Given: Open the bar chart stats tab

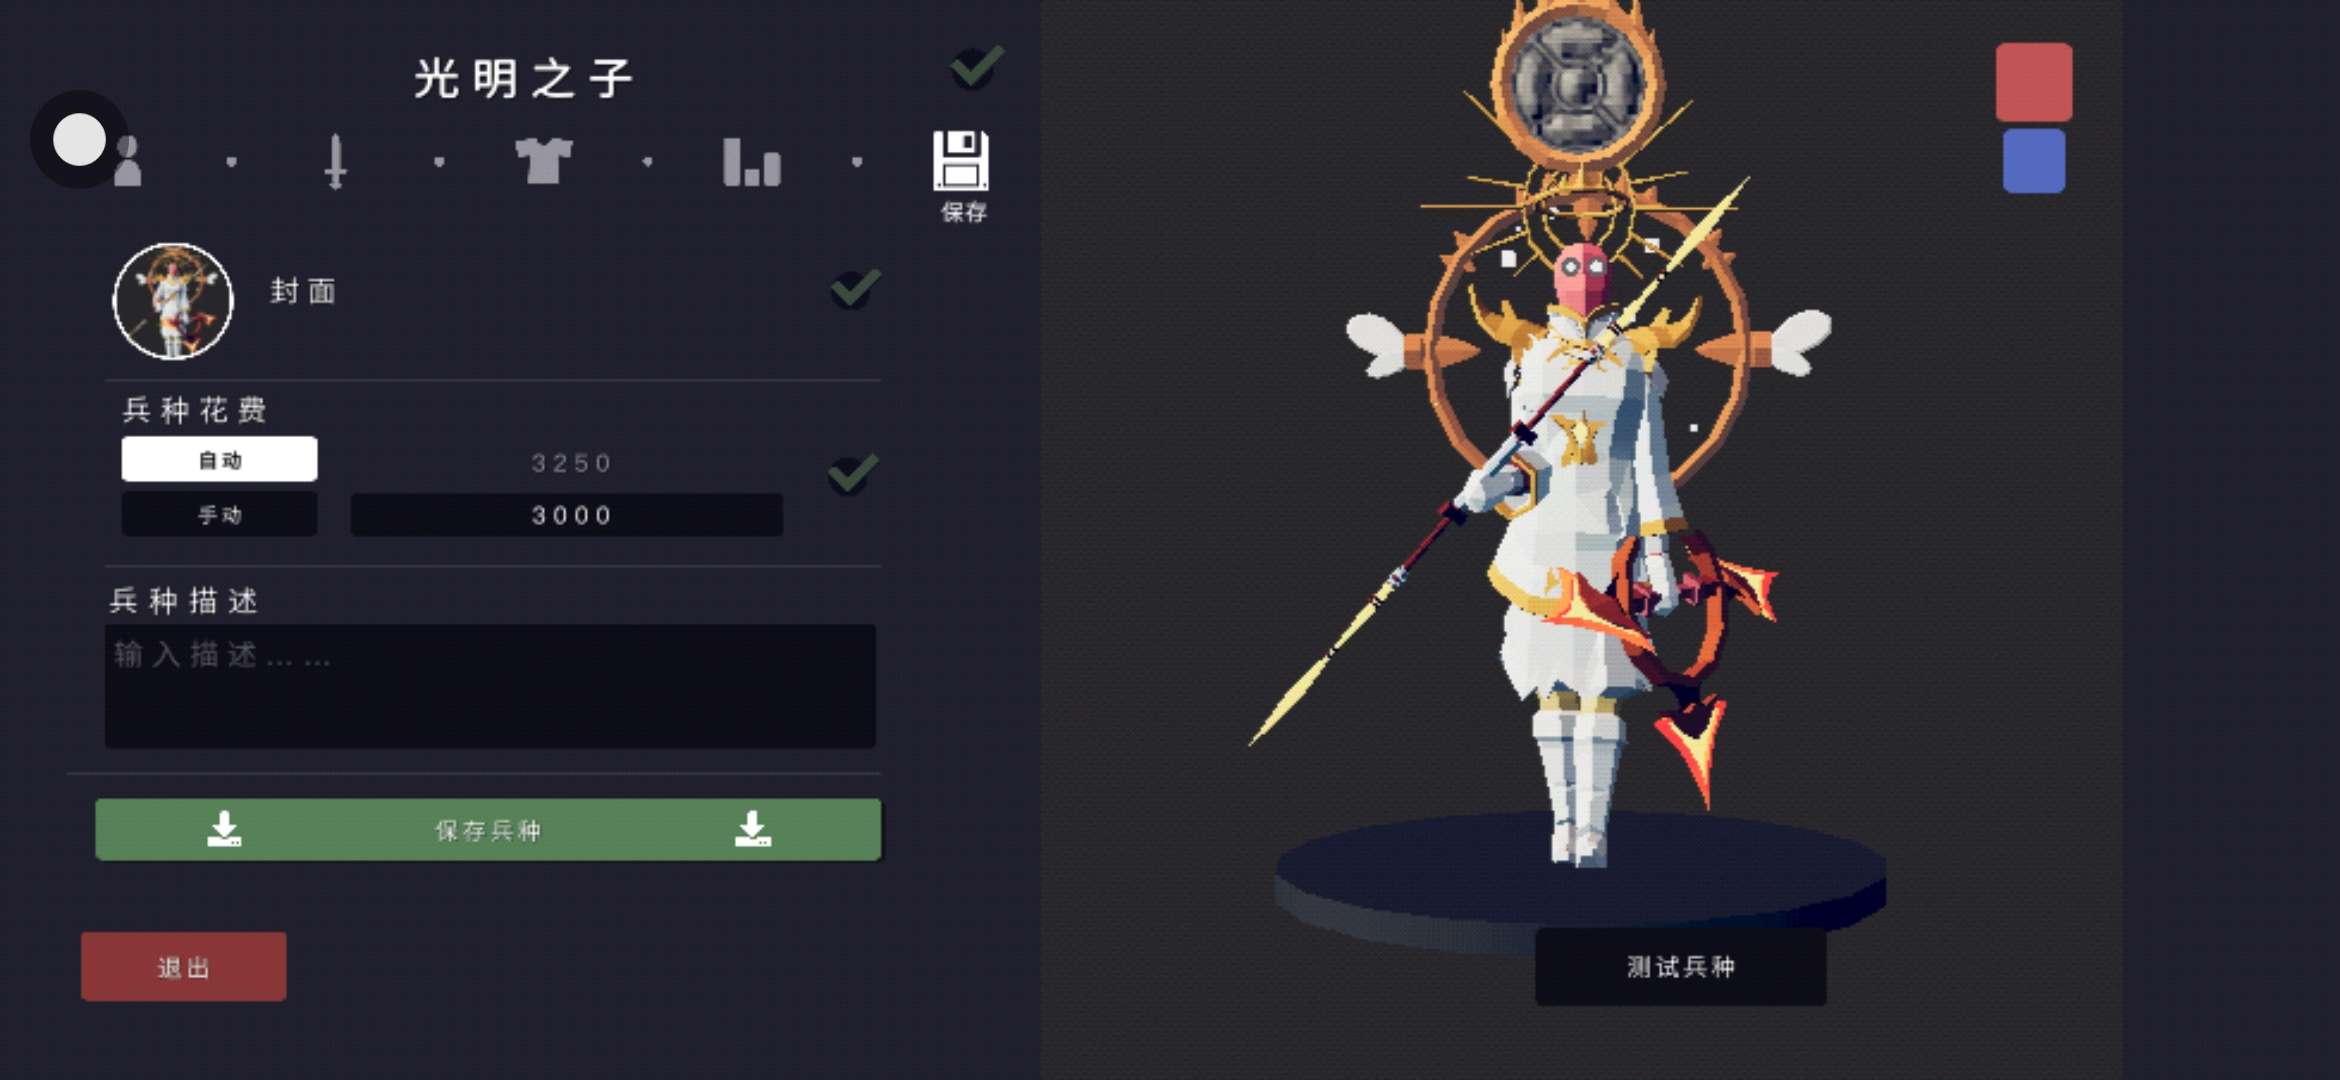Looking at the screenshot, I should click(x=752, y=162).
